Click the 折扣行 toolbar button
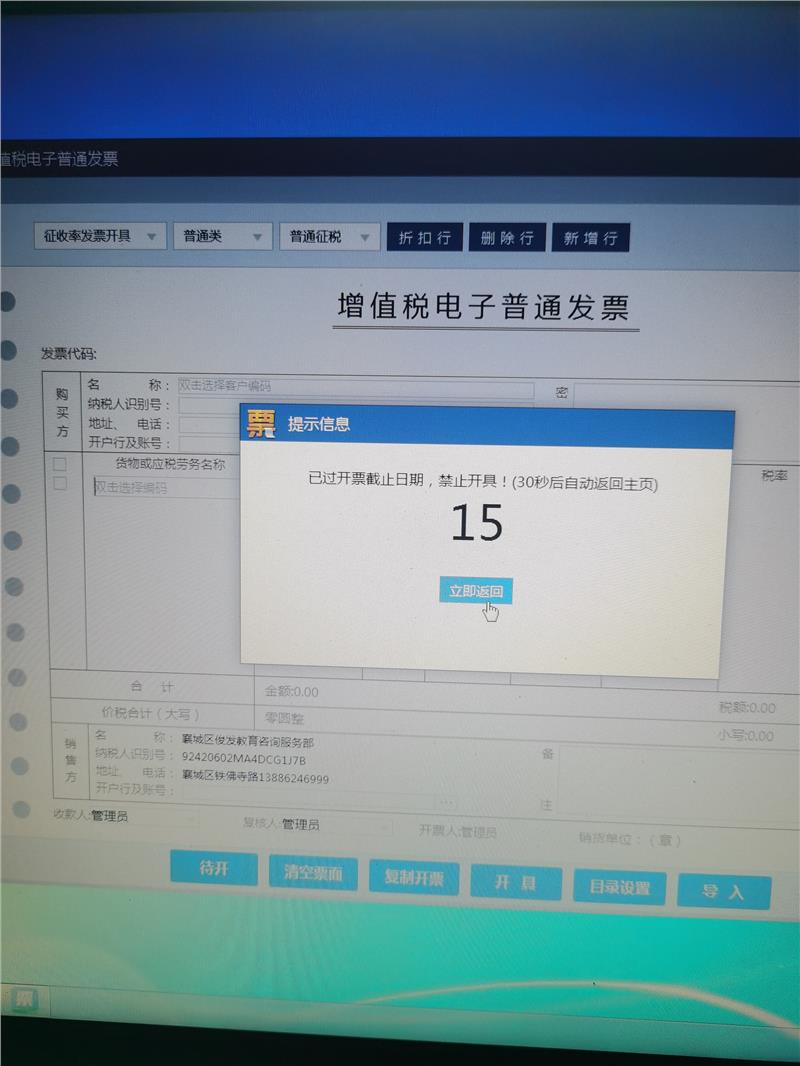 [x=424, y=238]
